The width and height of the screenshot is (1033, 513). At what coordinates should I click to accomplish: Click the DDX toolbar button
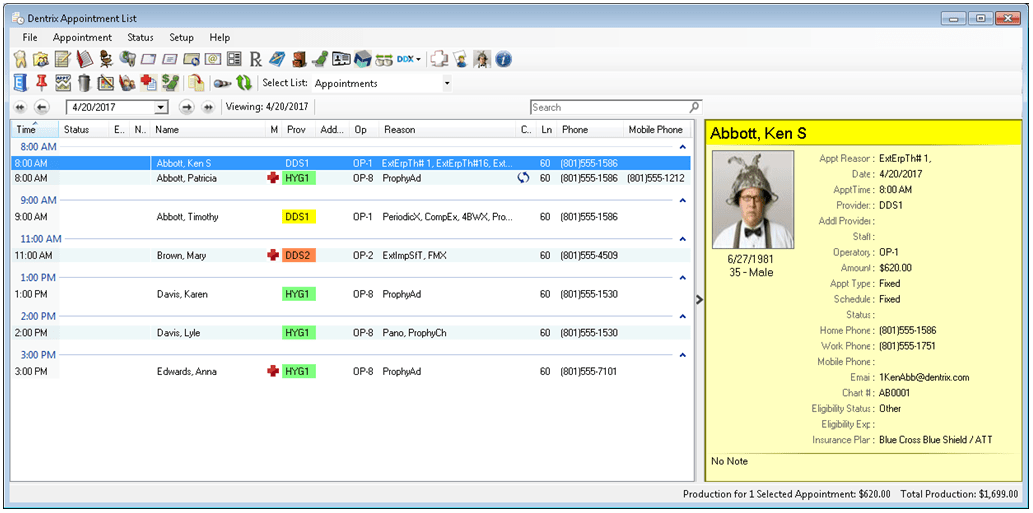[408, 59]
